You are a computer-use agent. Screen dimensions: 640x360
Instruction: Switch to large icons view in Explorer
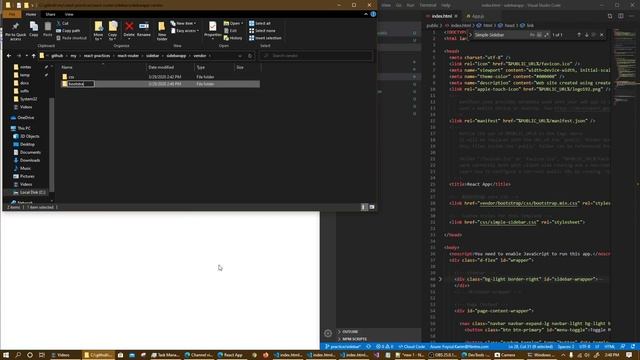point(372,207)
